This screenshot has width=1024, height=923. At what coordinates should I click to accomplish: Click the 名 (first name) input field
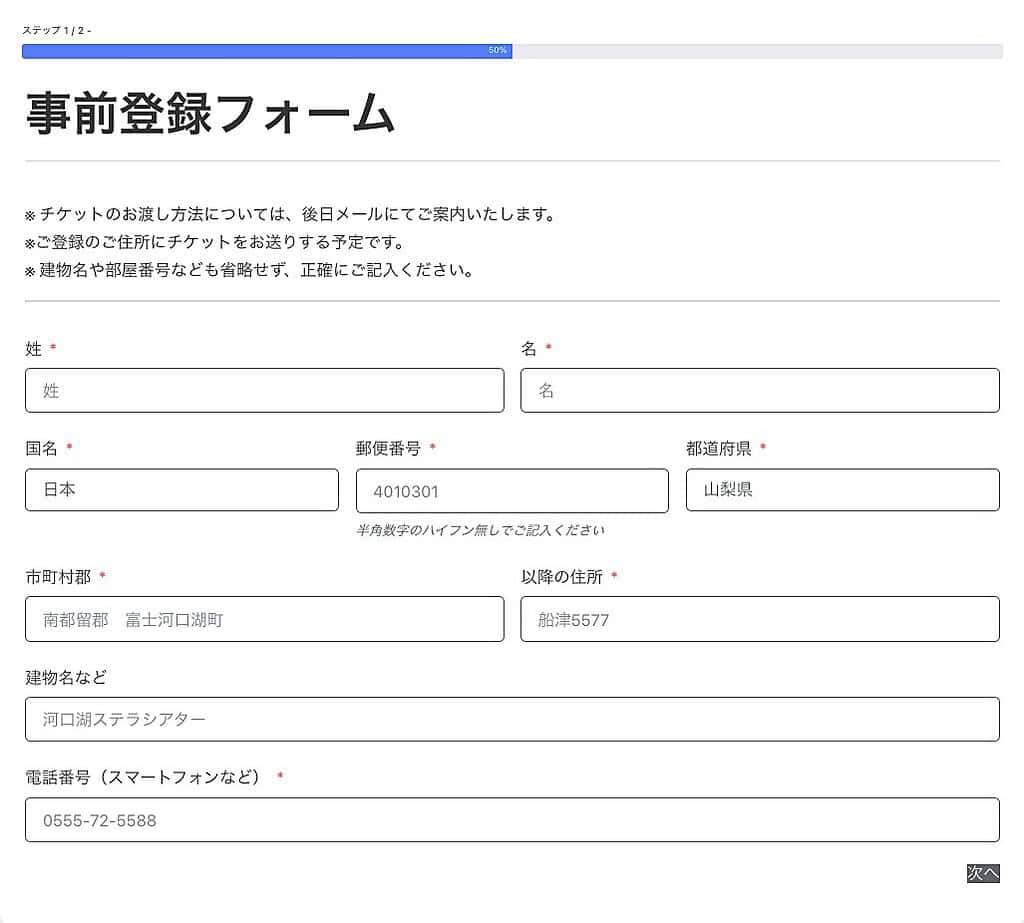[759, 390]
